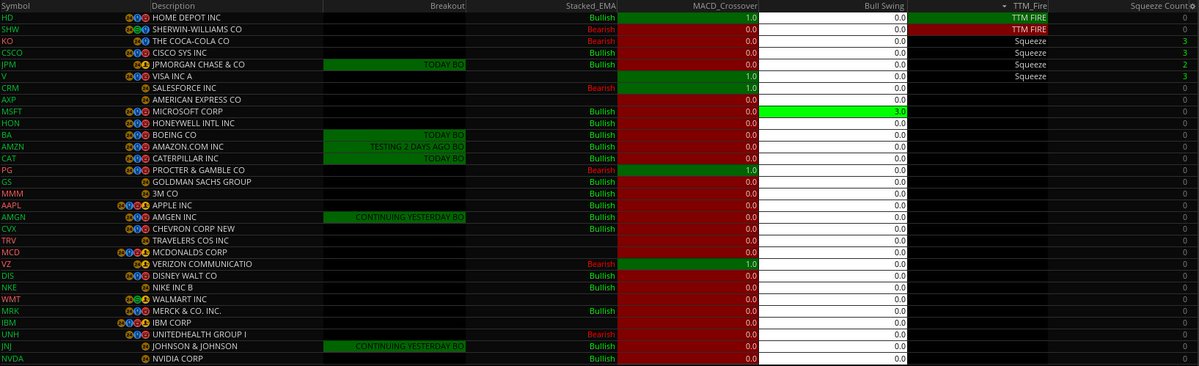The image size is (1199, 366).
Task: Click the orange icon beside JPMORGAN CHASE
Action: tap(145, 64)
